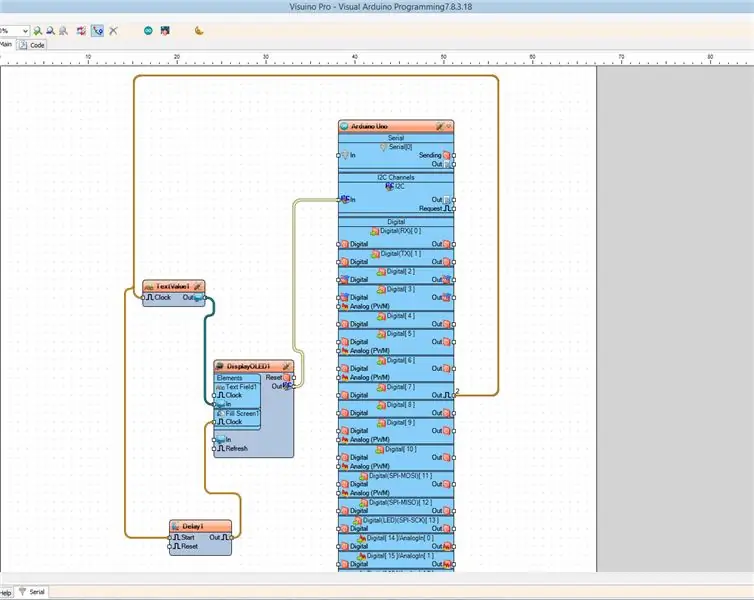This screenshot has width=754, height=600.
Task: Click the board upload icon next to Arduino icon
Action: pos(165,31)
